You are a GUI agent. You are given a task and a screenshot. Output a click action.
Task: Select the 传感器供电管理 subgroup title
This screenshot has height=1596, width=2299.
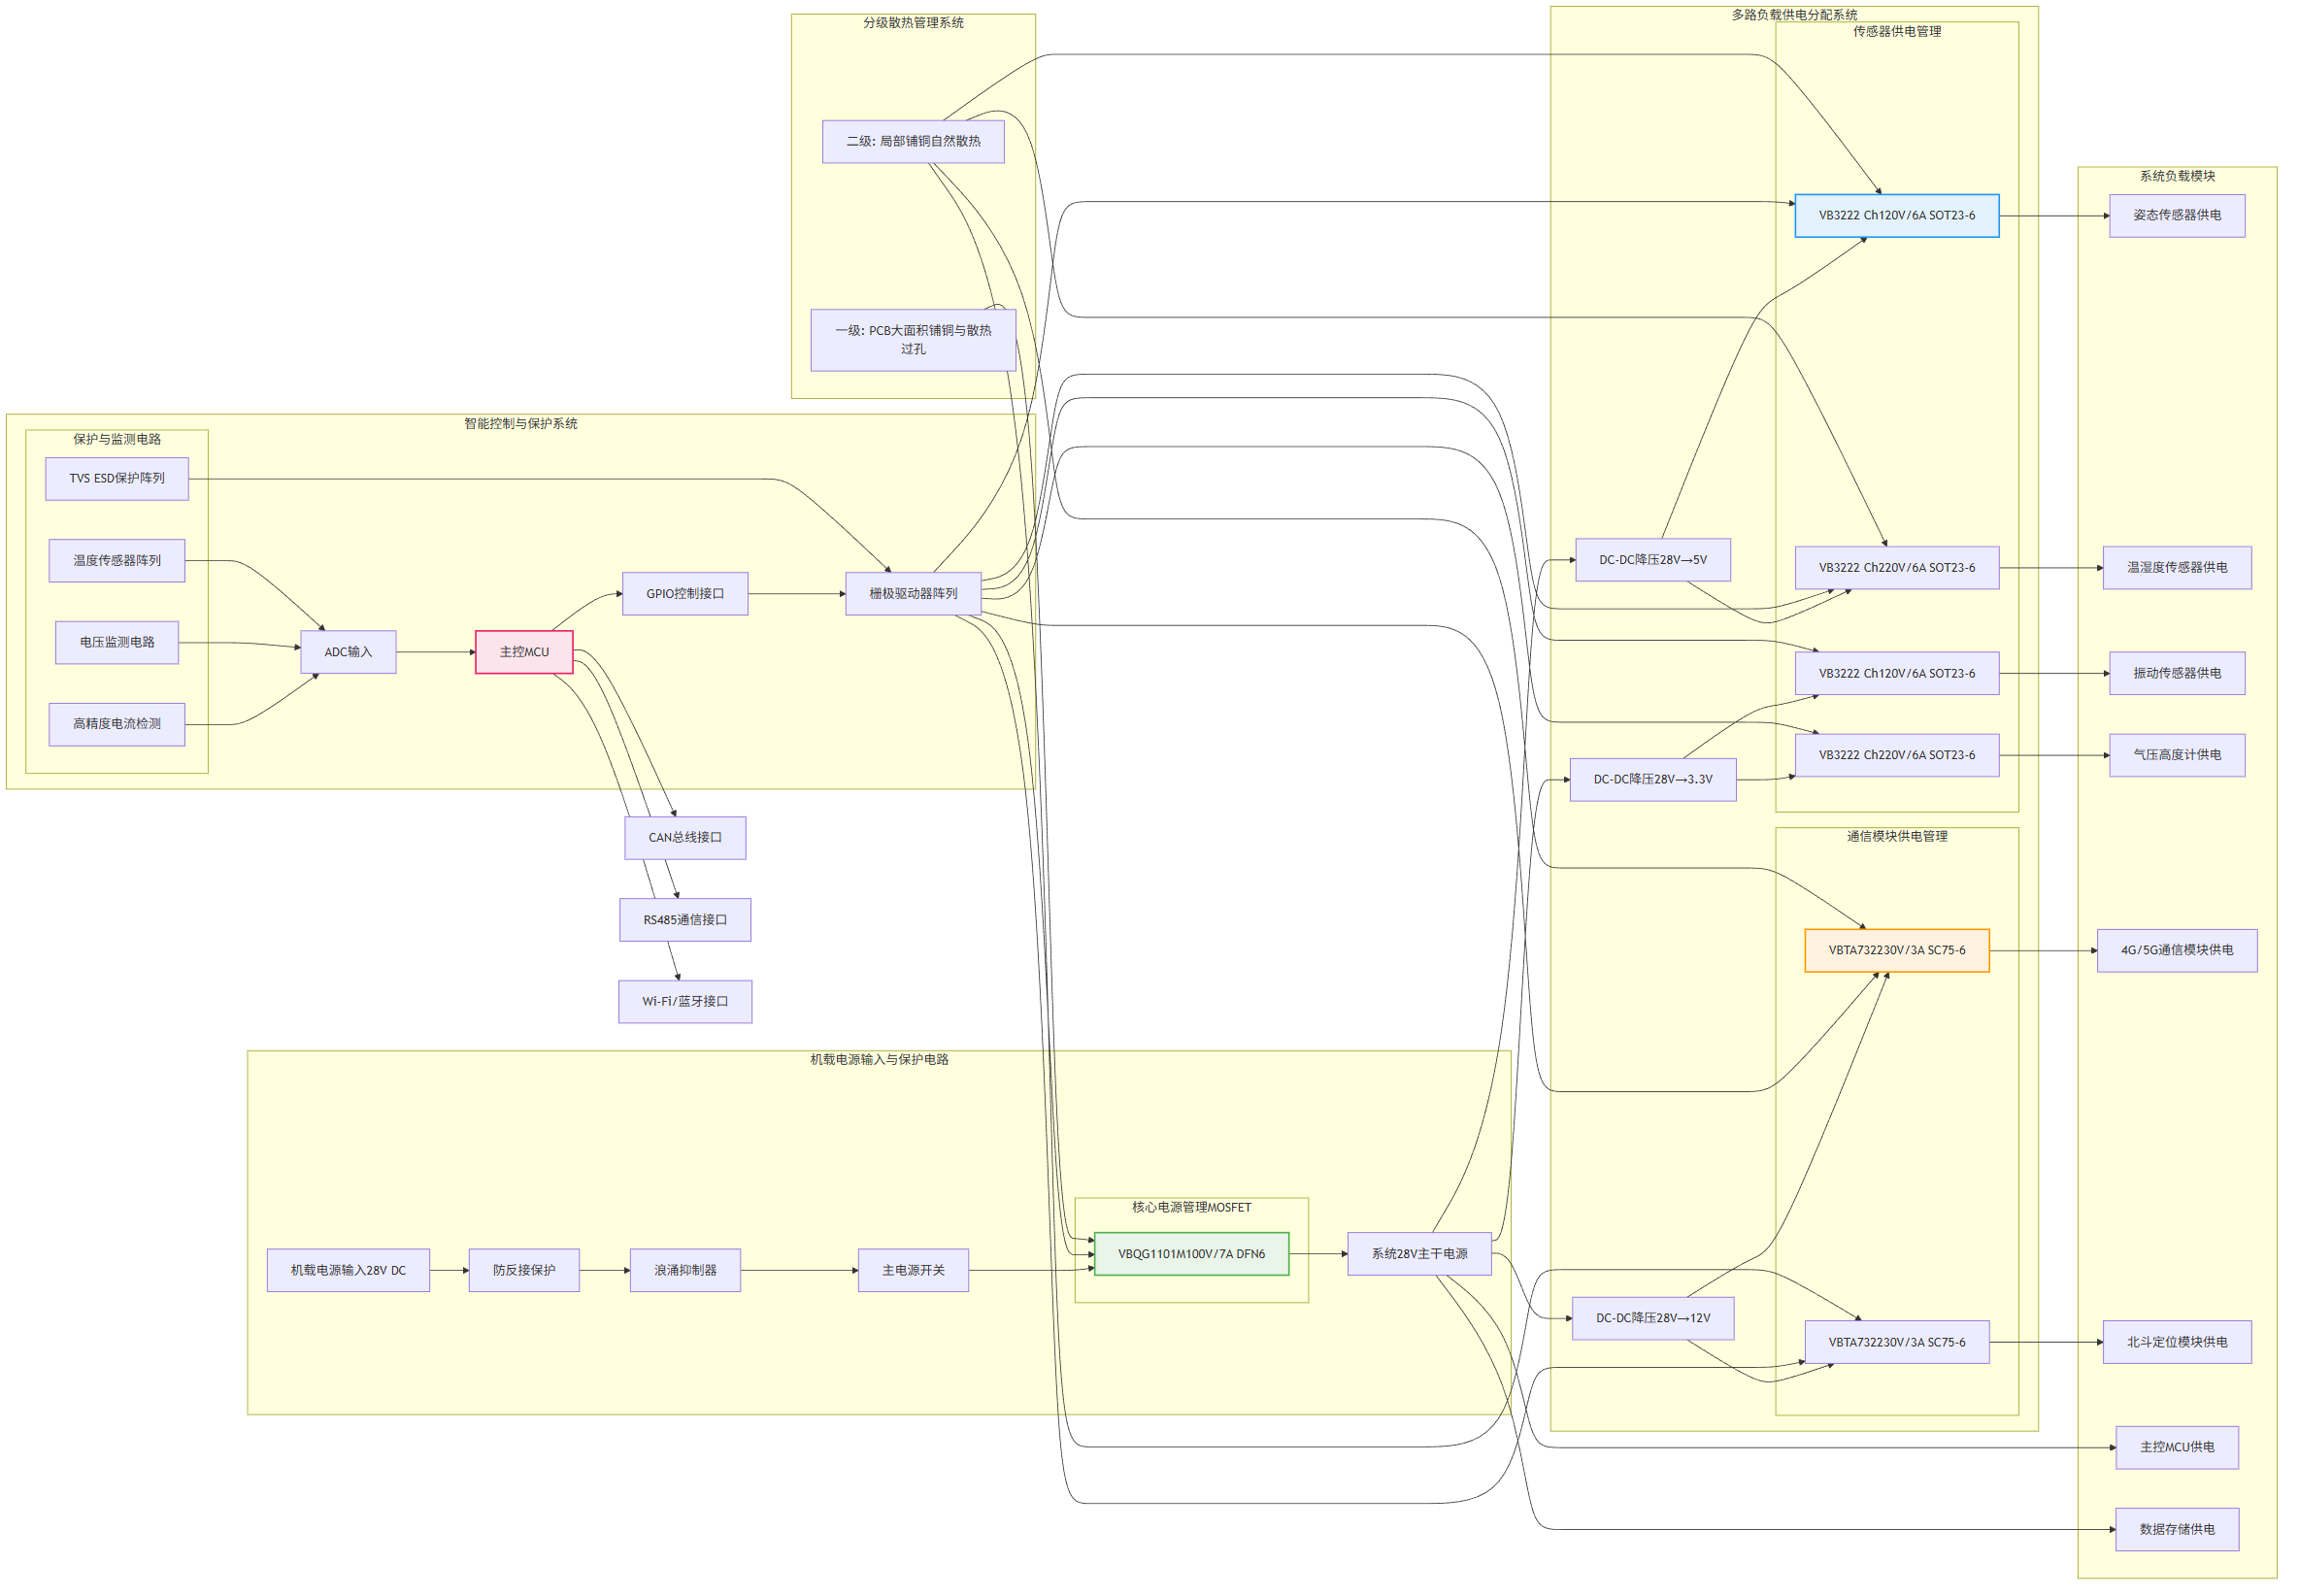tap(1896, 32)
